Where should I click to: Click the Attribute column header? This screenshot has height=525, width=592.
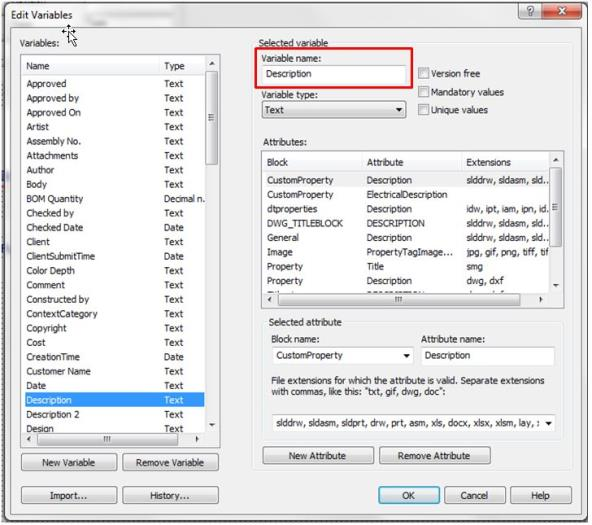(412, 162)
